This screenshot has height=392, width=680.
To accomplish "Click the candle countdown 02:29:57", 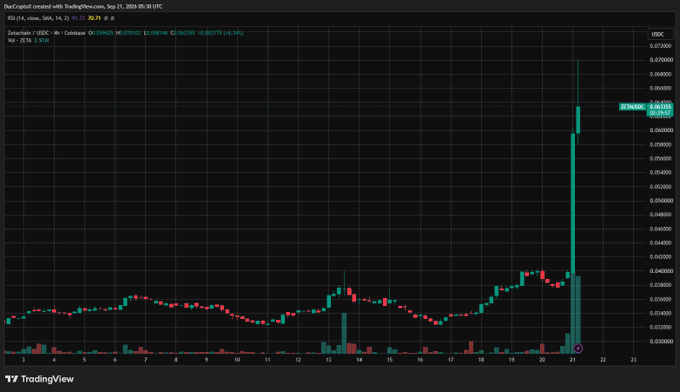I will (660, 113).
